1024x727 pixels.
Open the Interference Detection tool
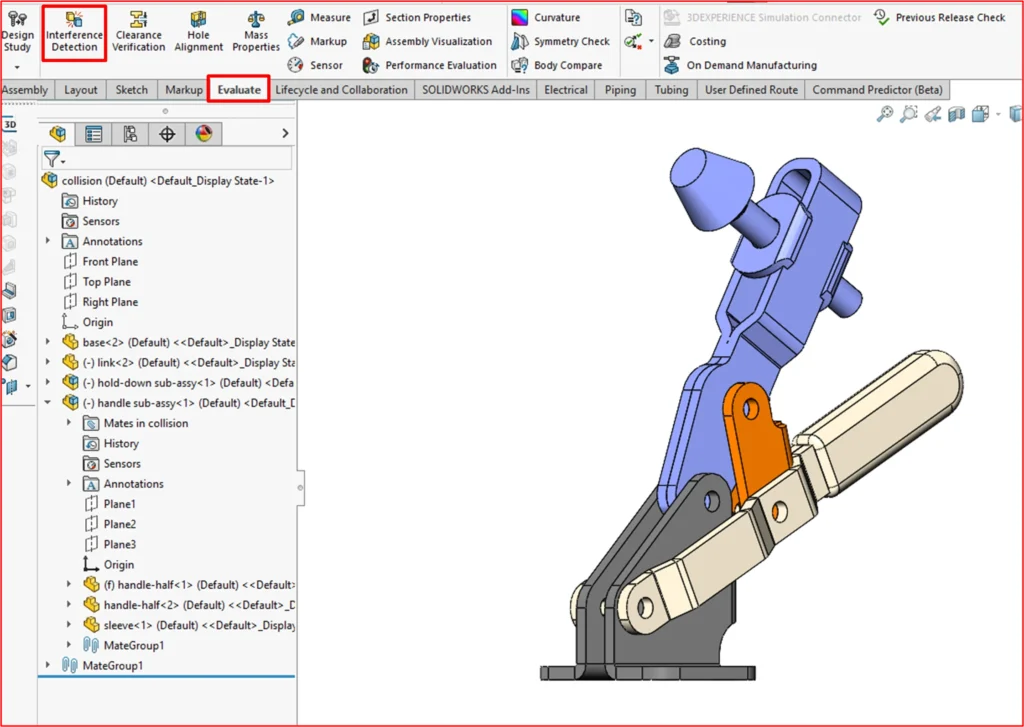tap(76, 33)
